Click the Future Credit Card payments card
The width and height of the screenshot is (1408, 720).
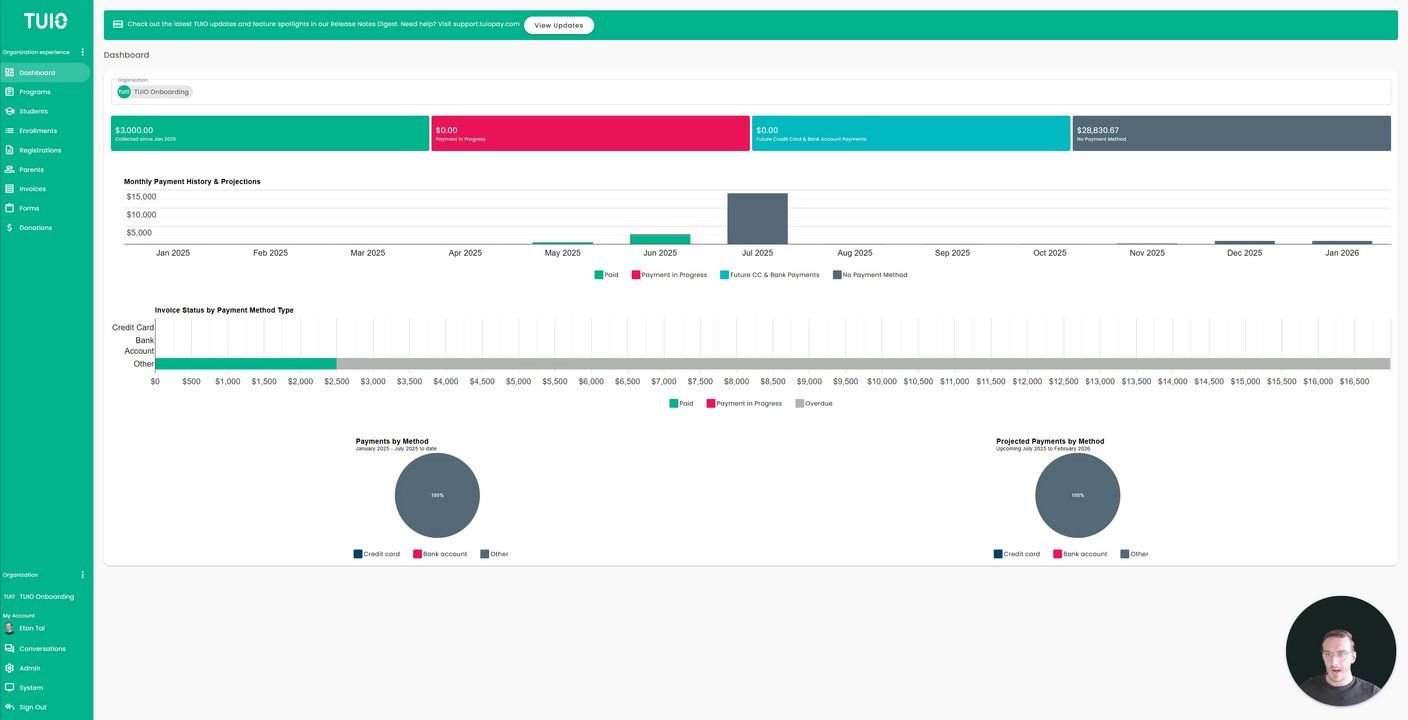pos(911,133)
